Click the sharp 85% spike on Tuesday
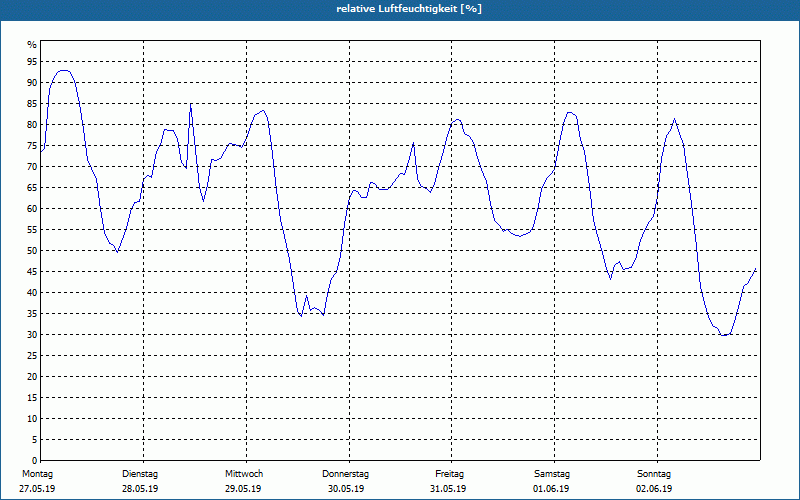Viewport: 800px width, 500px height. coord(190,104)
